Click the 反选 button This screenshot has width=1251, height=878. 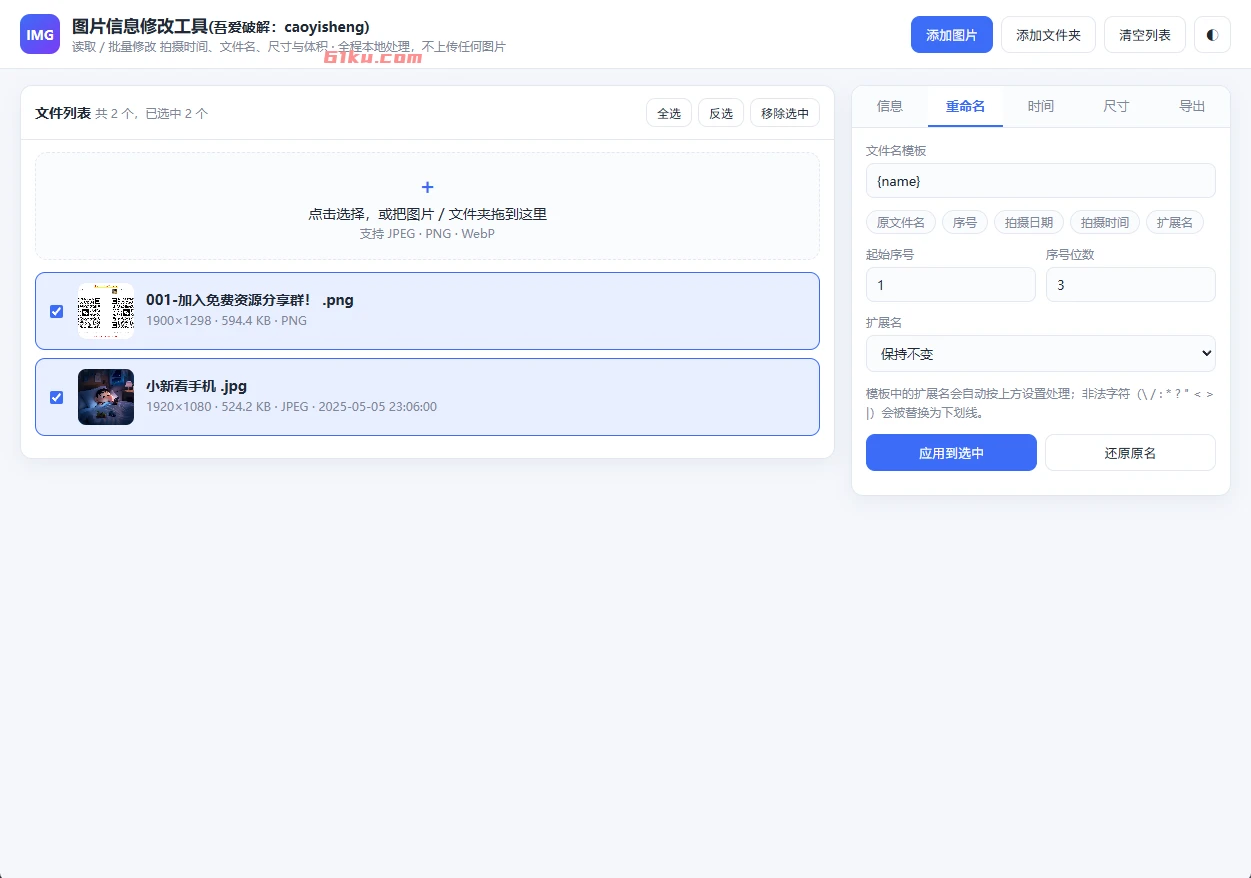coord(721,113)
